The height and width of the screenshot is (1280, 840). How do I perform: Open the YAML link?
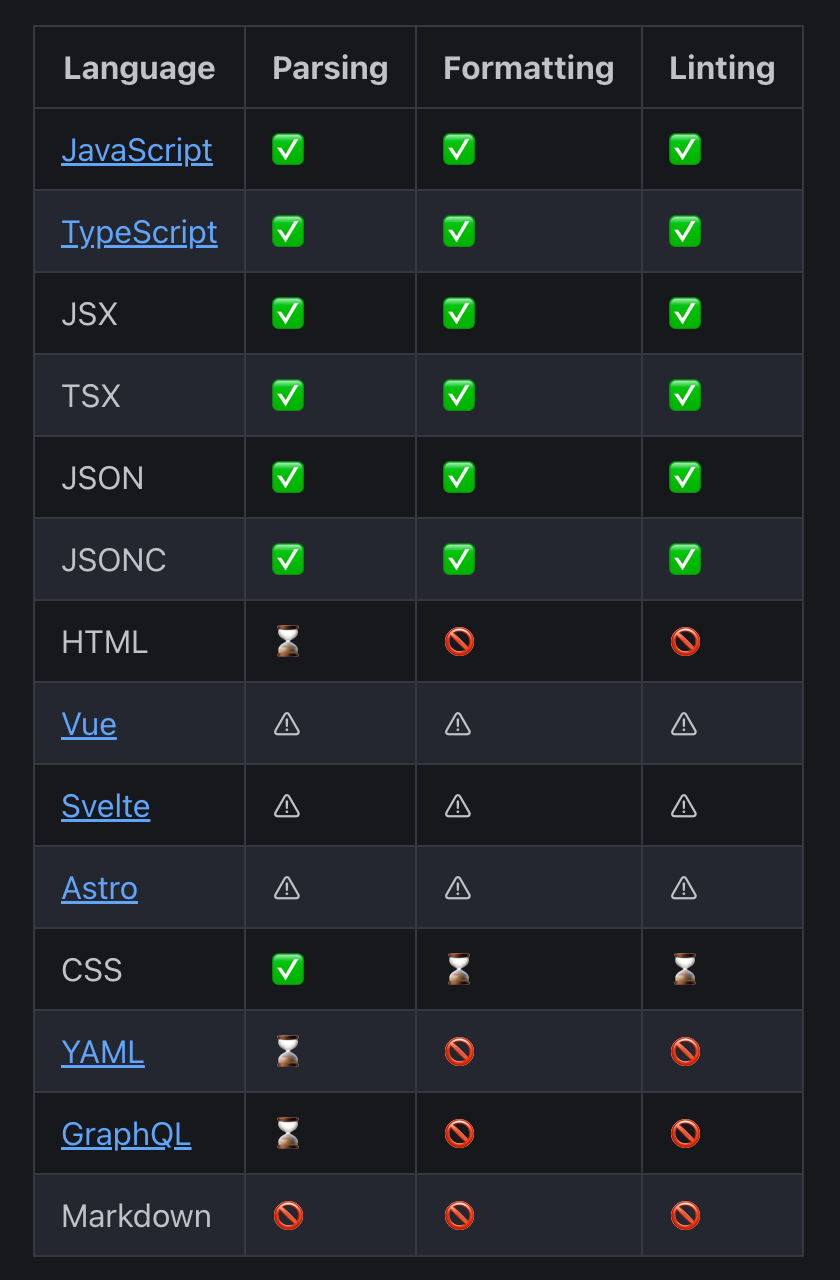(103, 1052)
